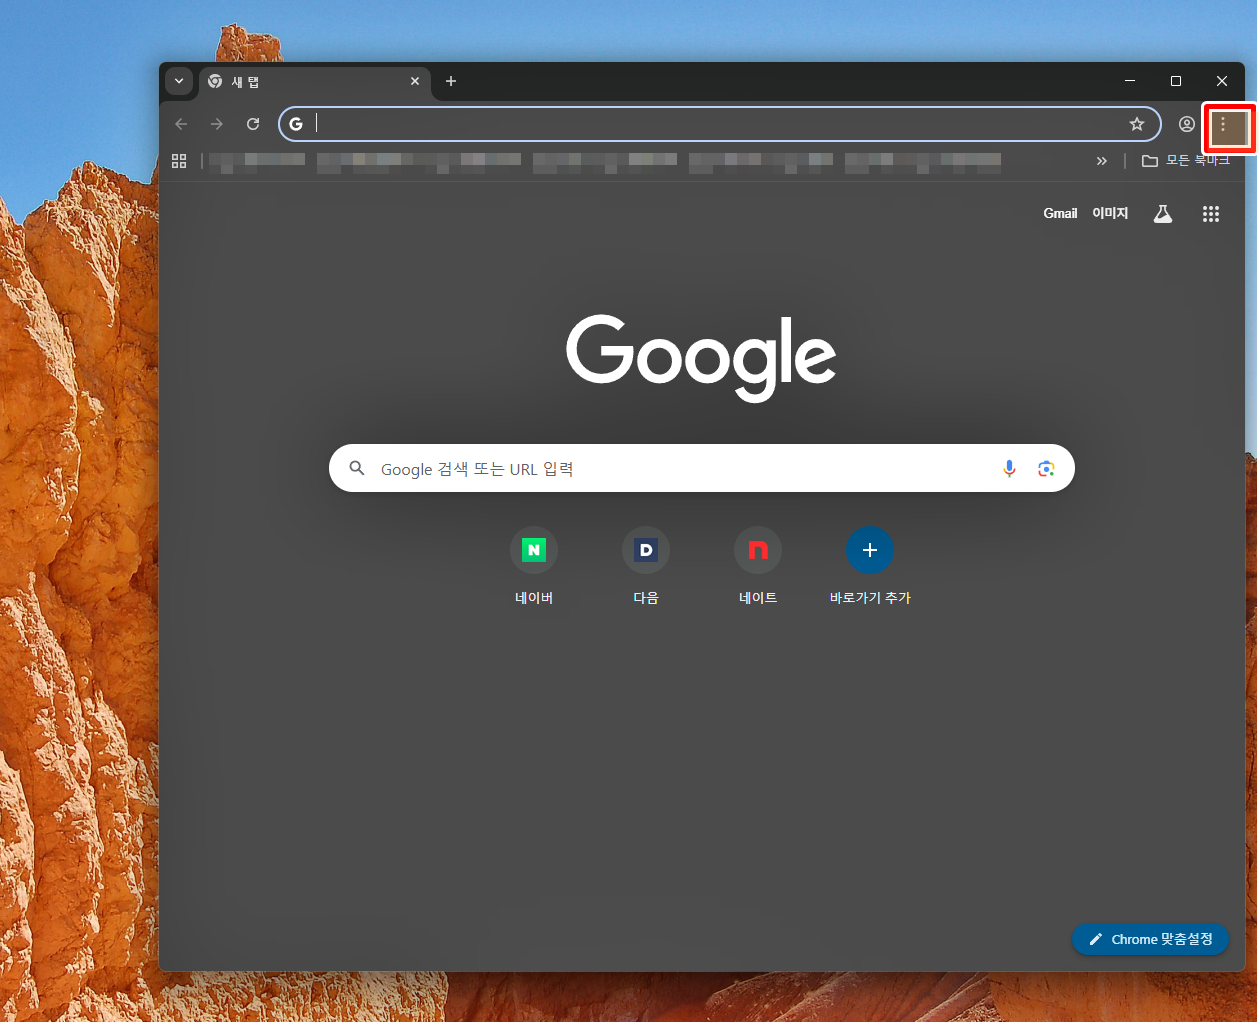The image size is (1259, 1022).
Task: Open the Gmail link
Action: 1060,213
